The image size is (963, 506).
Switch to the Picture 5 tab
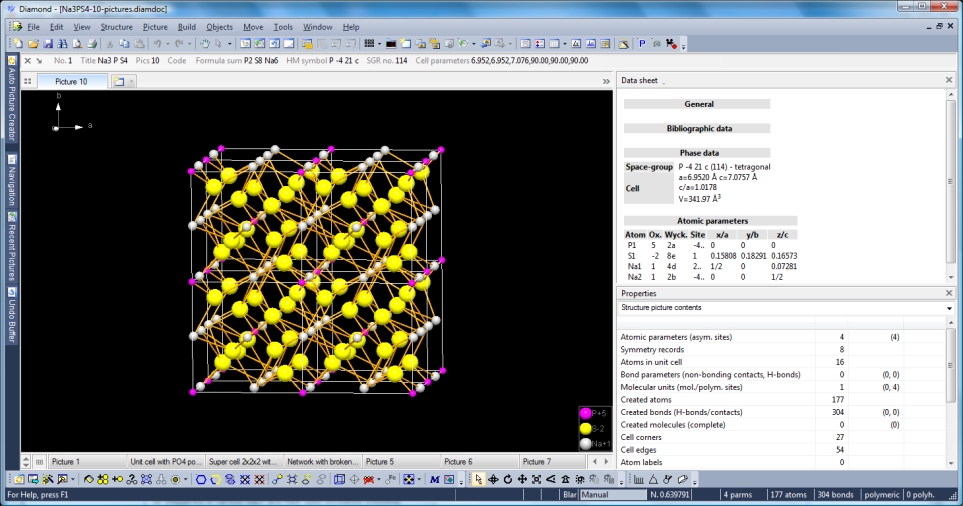coord(380,462)
